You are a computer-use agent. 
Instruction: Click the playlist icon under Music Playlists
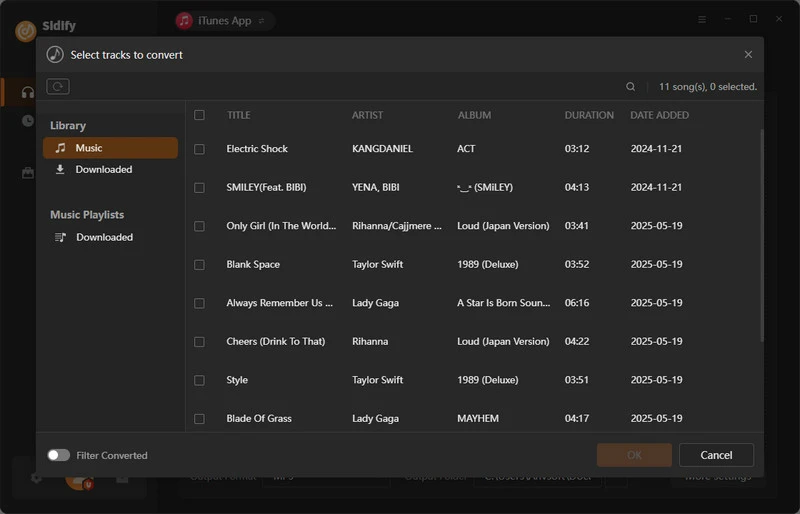point(60,237)
